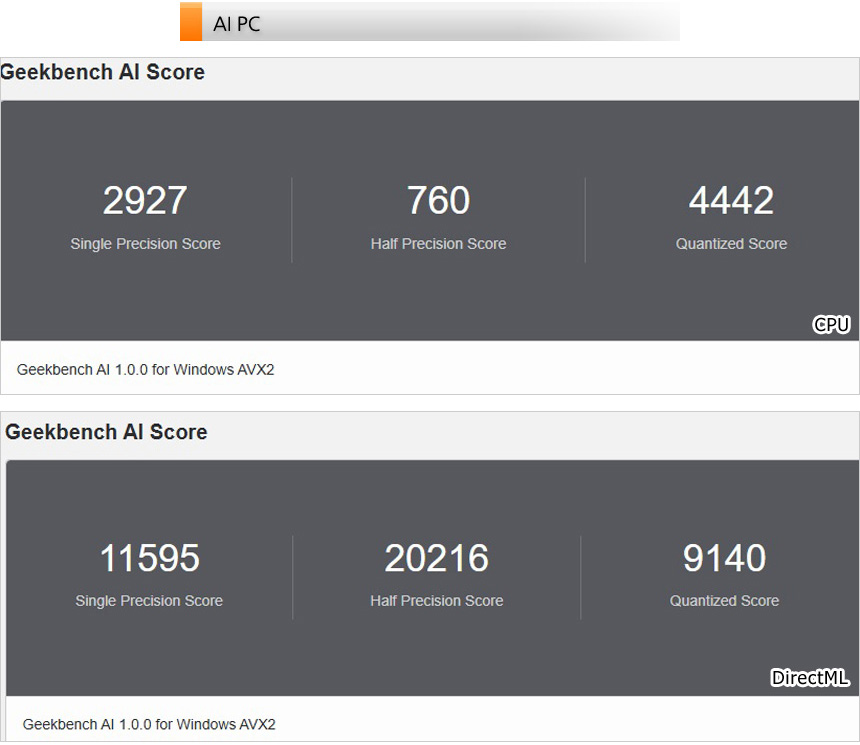The width and height of the screenshot is (860, 745).
Task: Click the Half Precision Score label under 20216
Action: (x=437, y=601)
